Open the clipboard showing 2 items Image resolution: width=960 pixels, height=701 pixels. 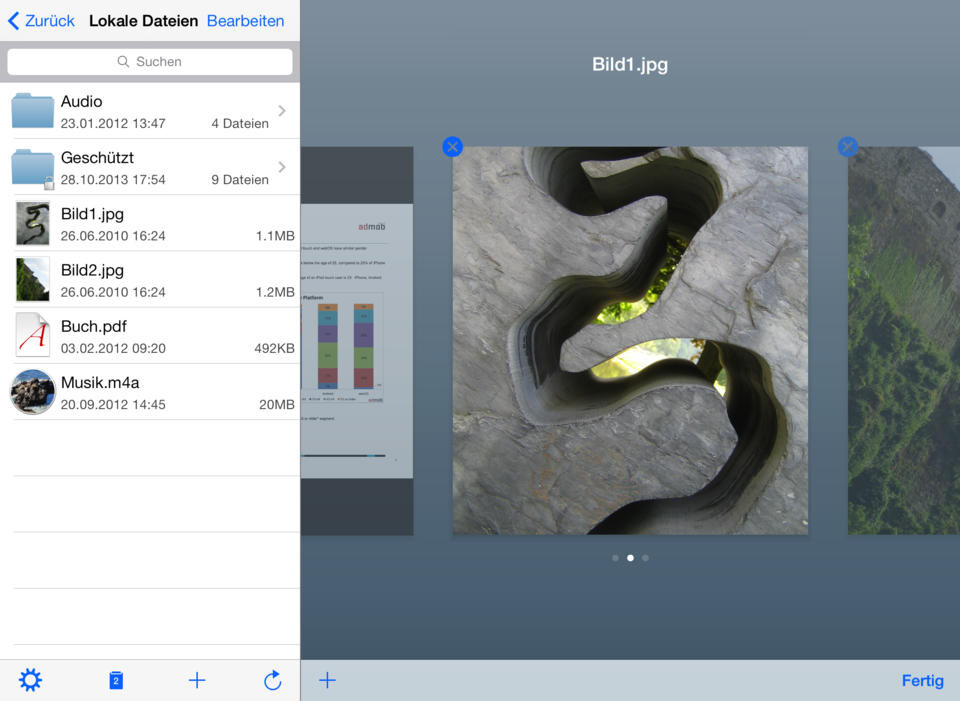tap(115, 680)
